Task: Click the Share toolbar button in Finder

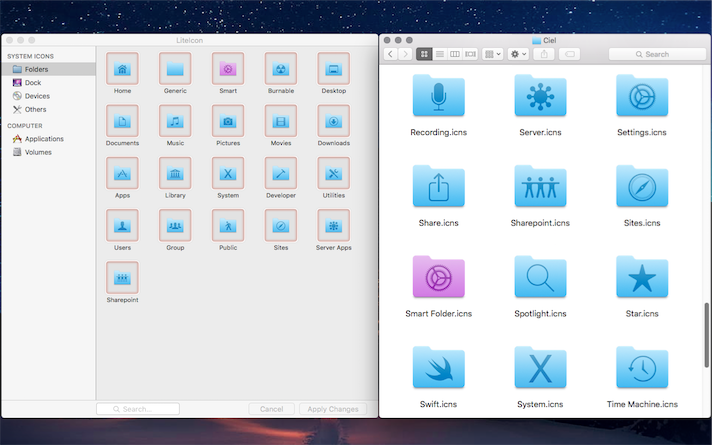Action: 544,54
